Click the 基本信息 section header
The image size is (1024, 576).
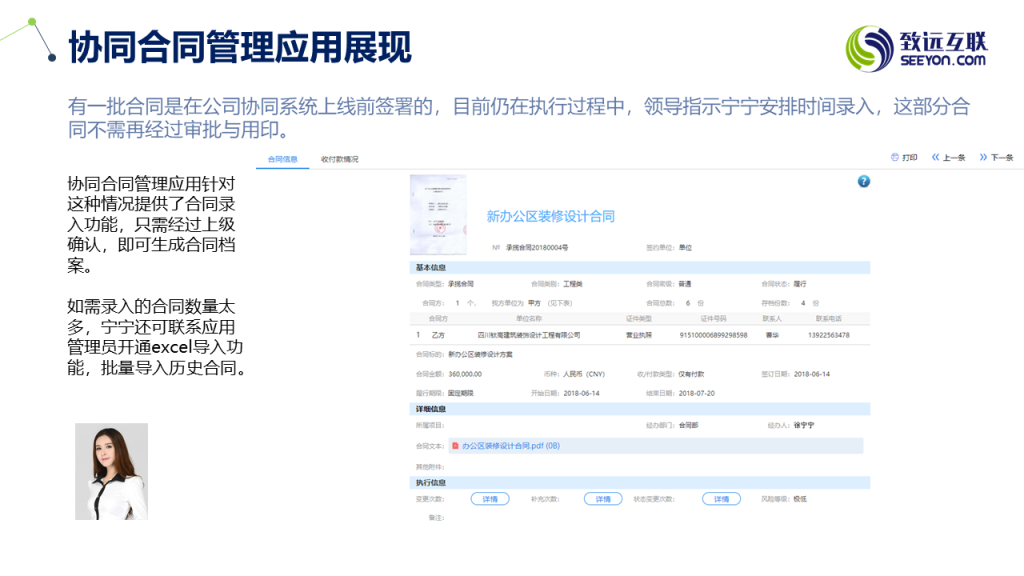tap(431, 268)
